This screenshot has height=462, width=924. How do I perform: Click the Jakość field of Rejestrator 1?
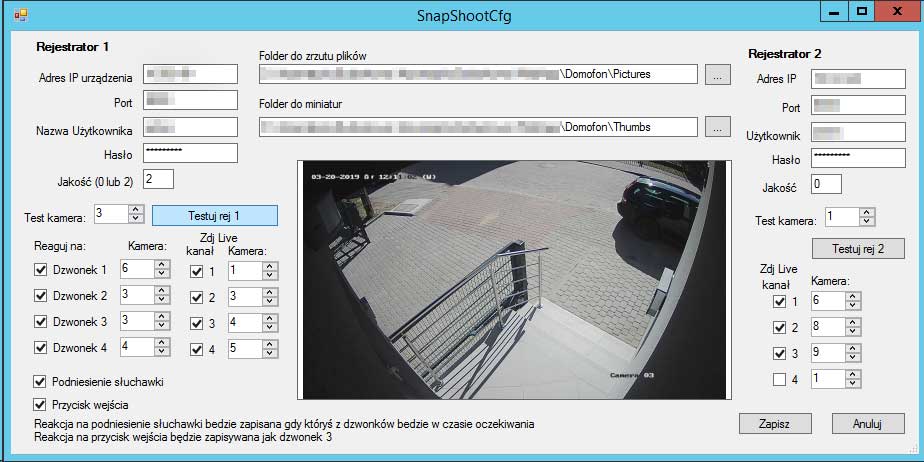(x=158, y=179)
